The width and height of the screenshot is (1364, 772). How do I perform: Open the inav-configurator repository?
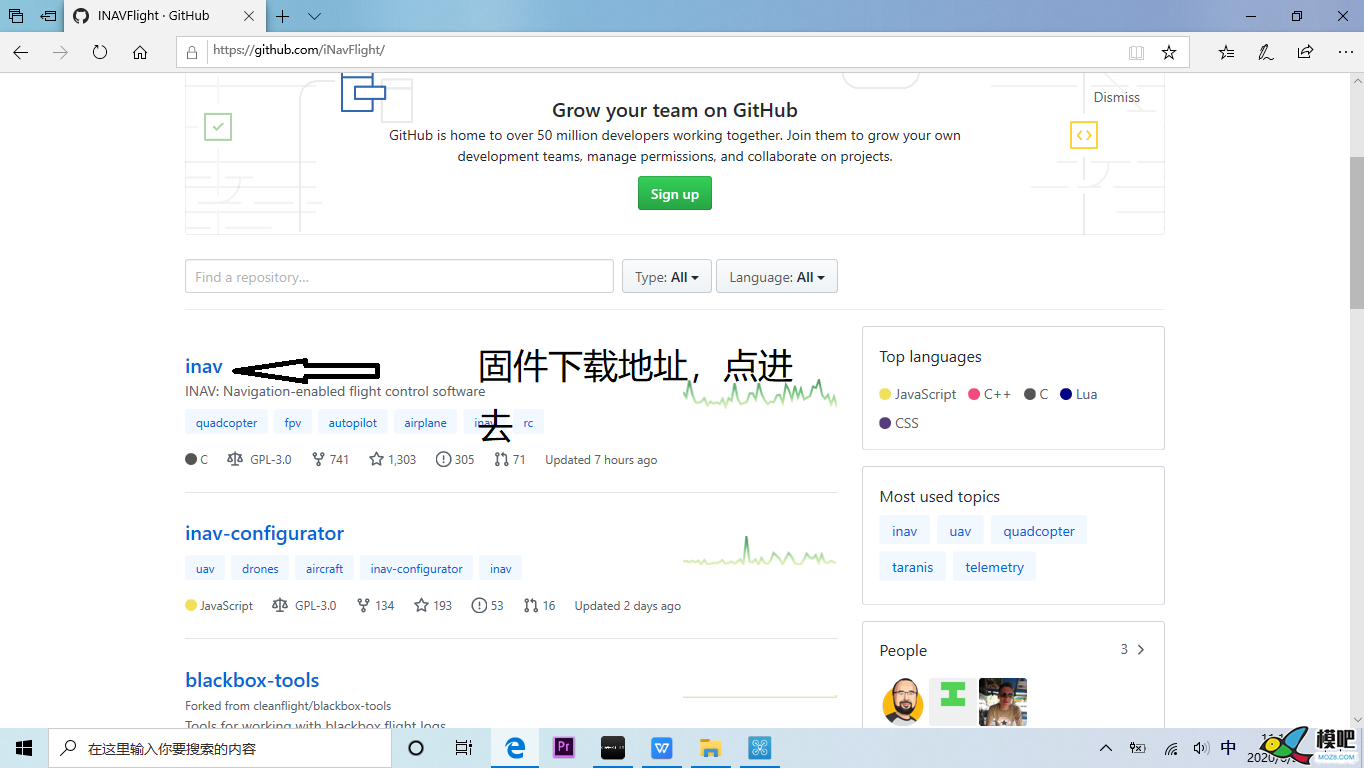coord(264,533)
